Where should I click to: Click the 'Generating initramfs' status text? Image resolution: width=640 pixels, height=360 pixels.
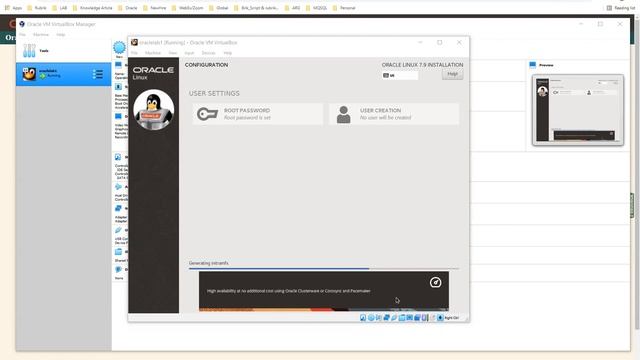click(x=209, y=263)
